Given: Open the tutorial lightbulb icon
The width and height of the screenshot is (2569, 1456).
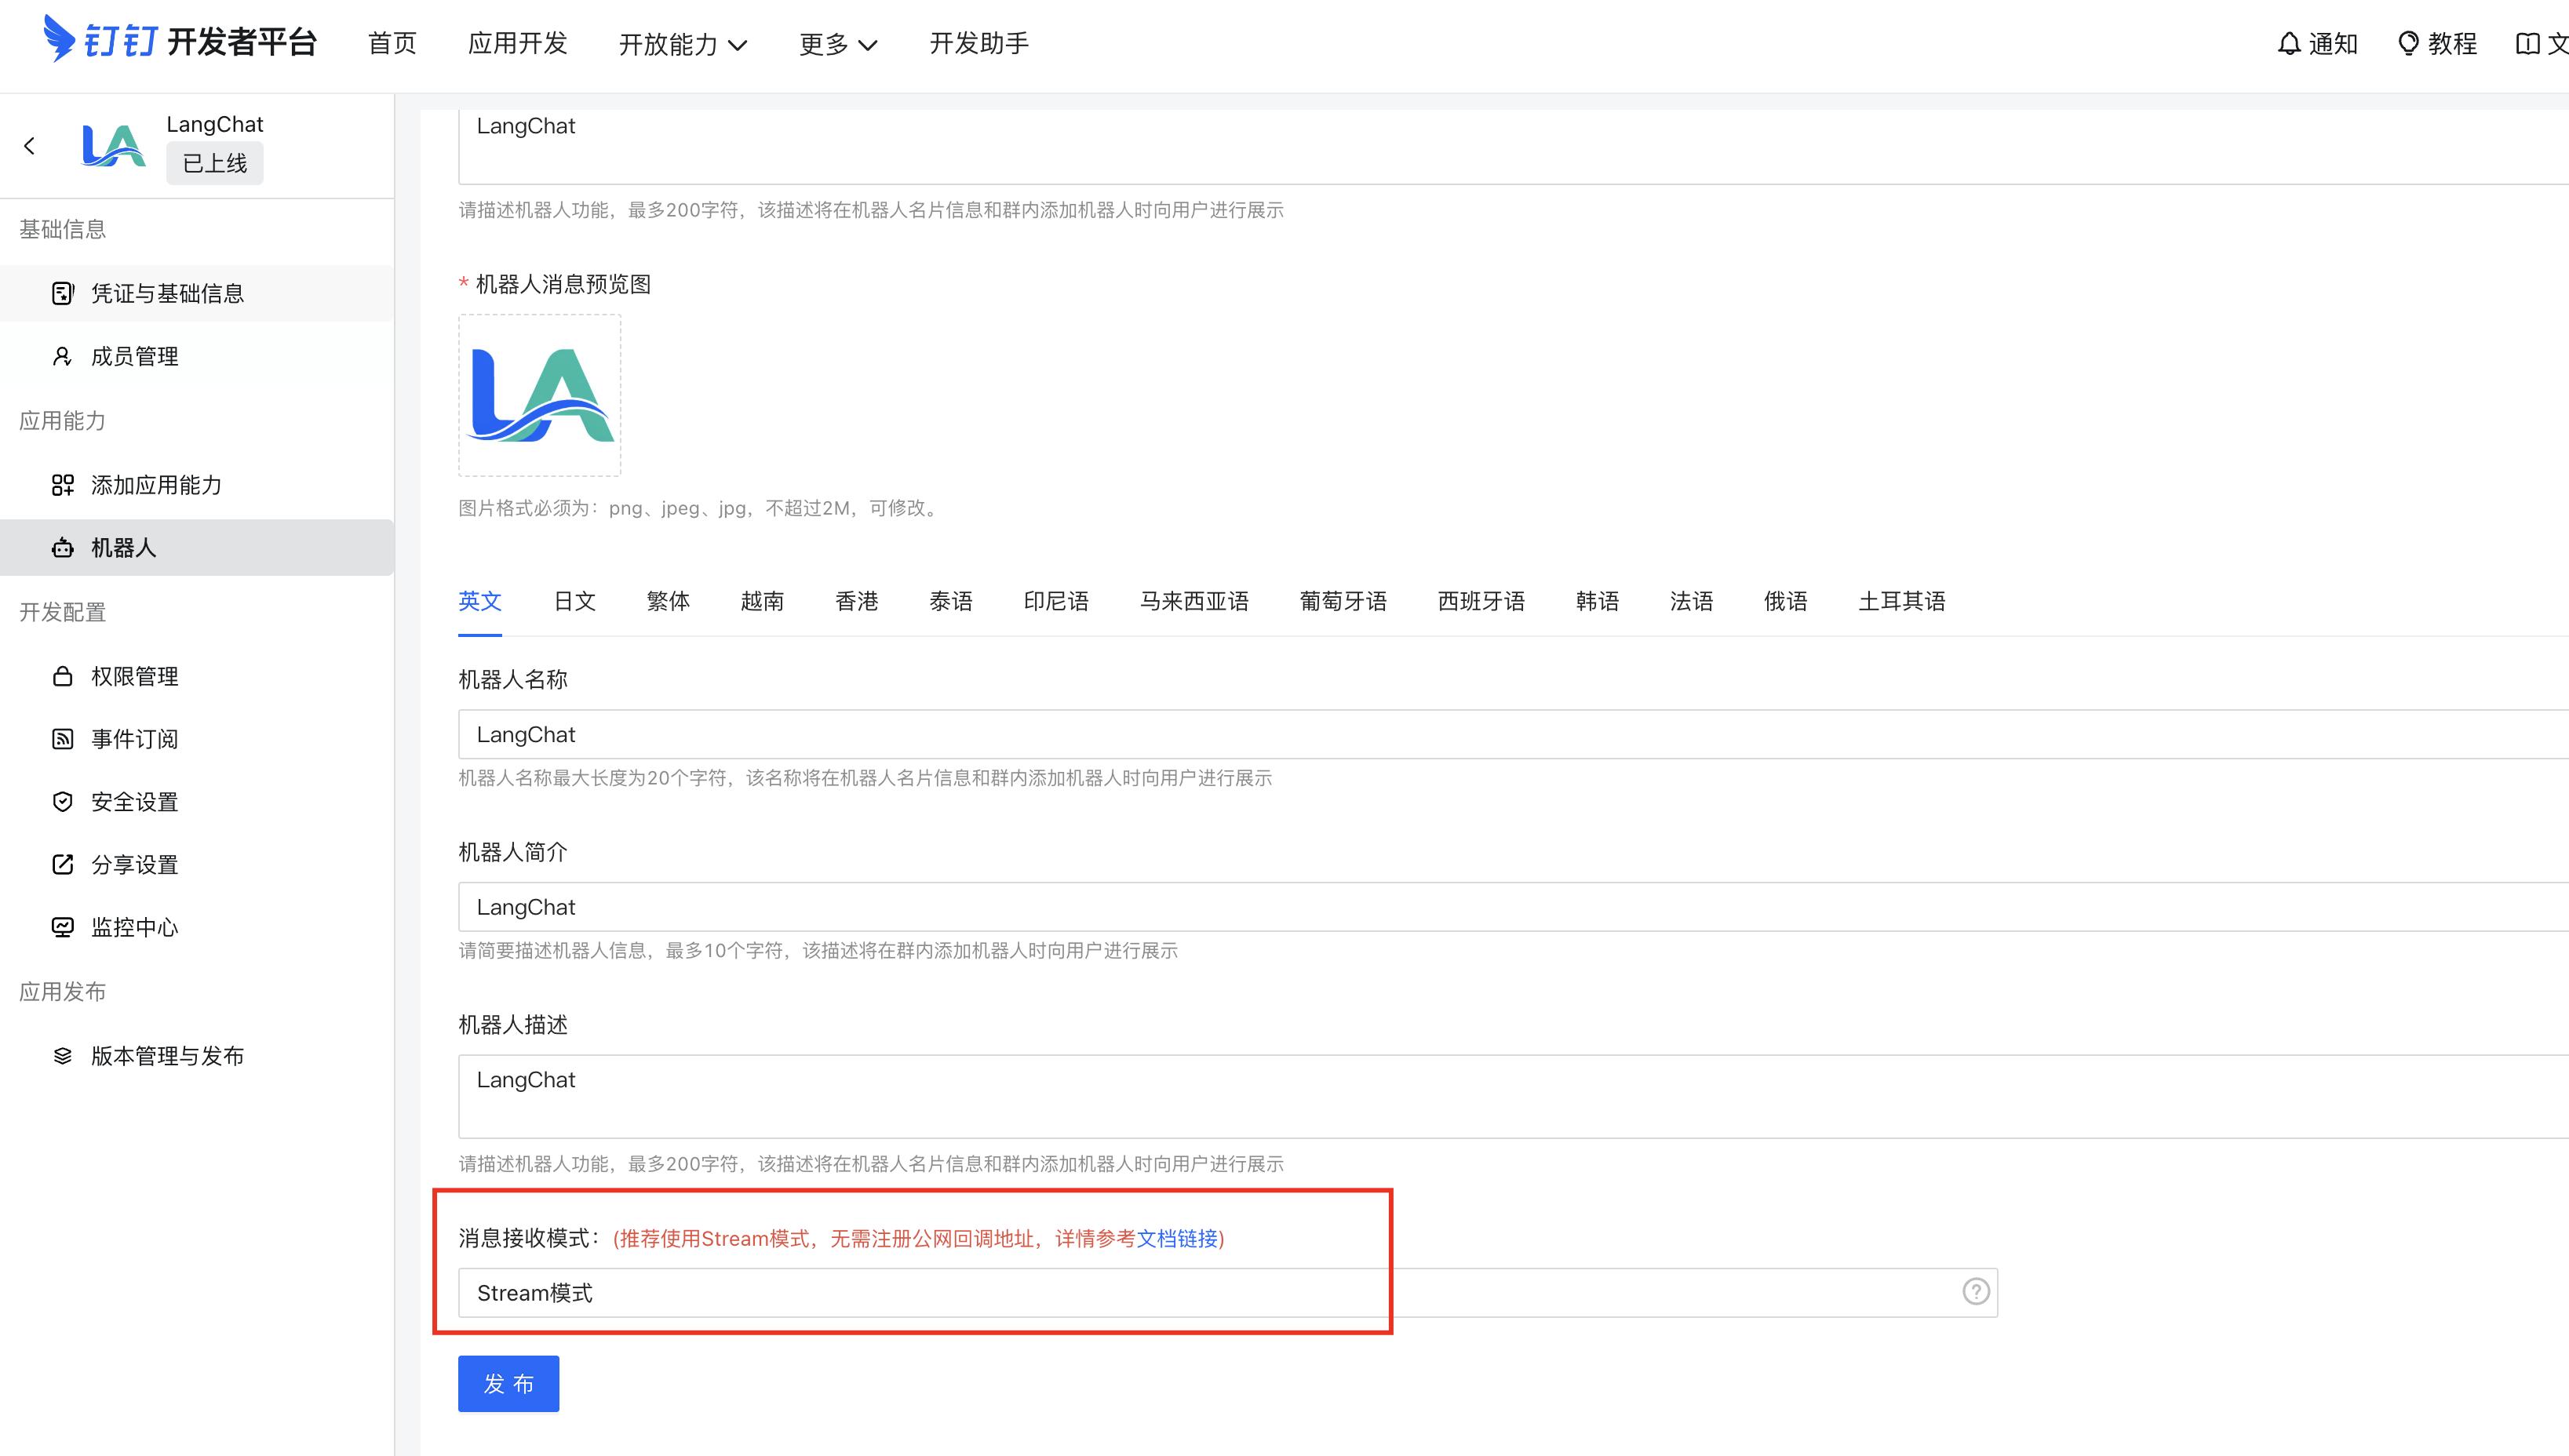Looking at the screenshot, I should 2408,44.
